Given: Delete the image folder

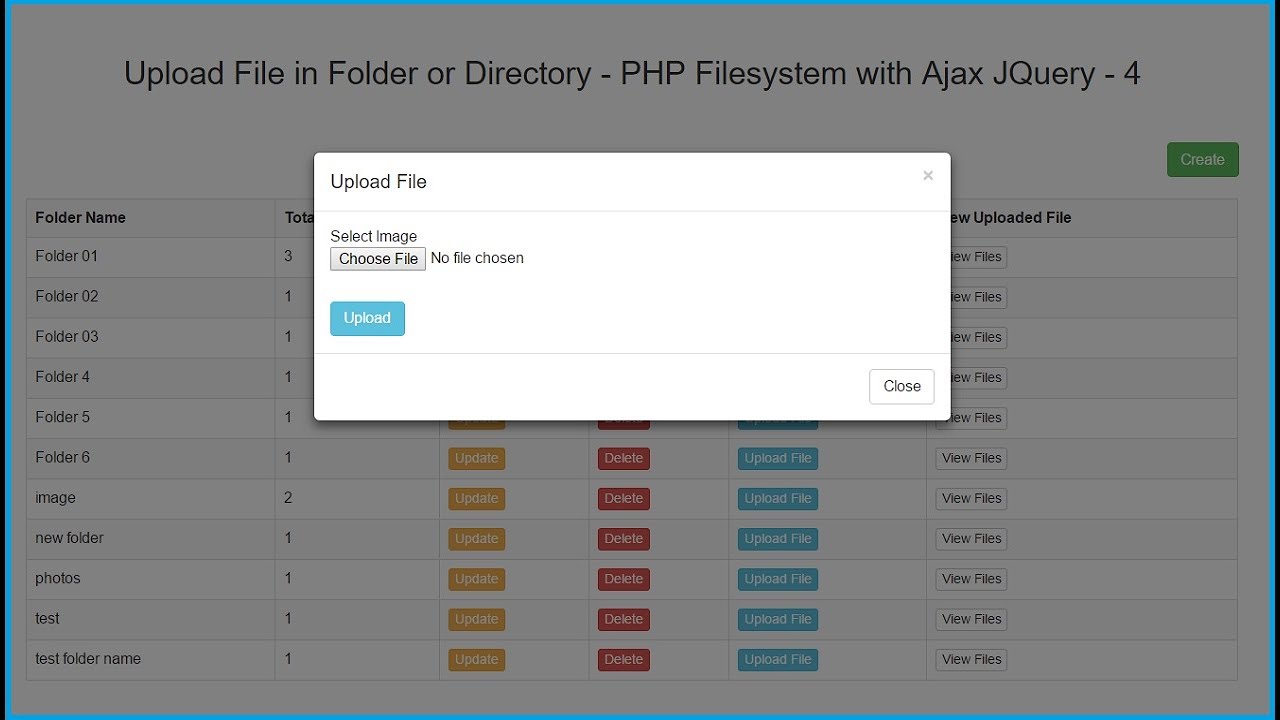Looking at the screenshot, I should 624,499.
